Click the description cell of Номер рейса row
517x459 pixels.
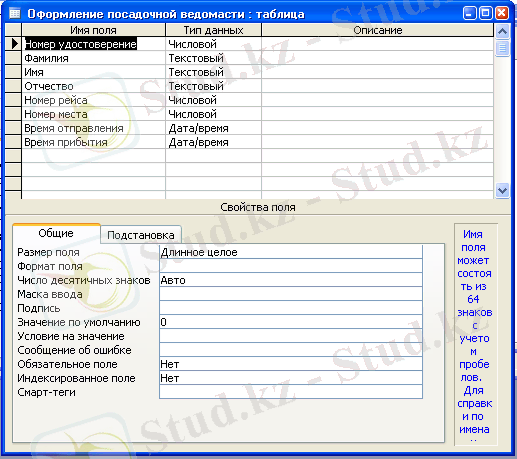(x=378, y=100)
